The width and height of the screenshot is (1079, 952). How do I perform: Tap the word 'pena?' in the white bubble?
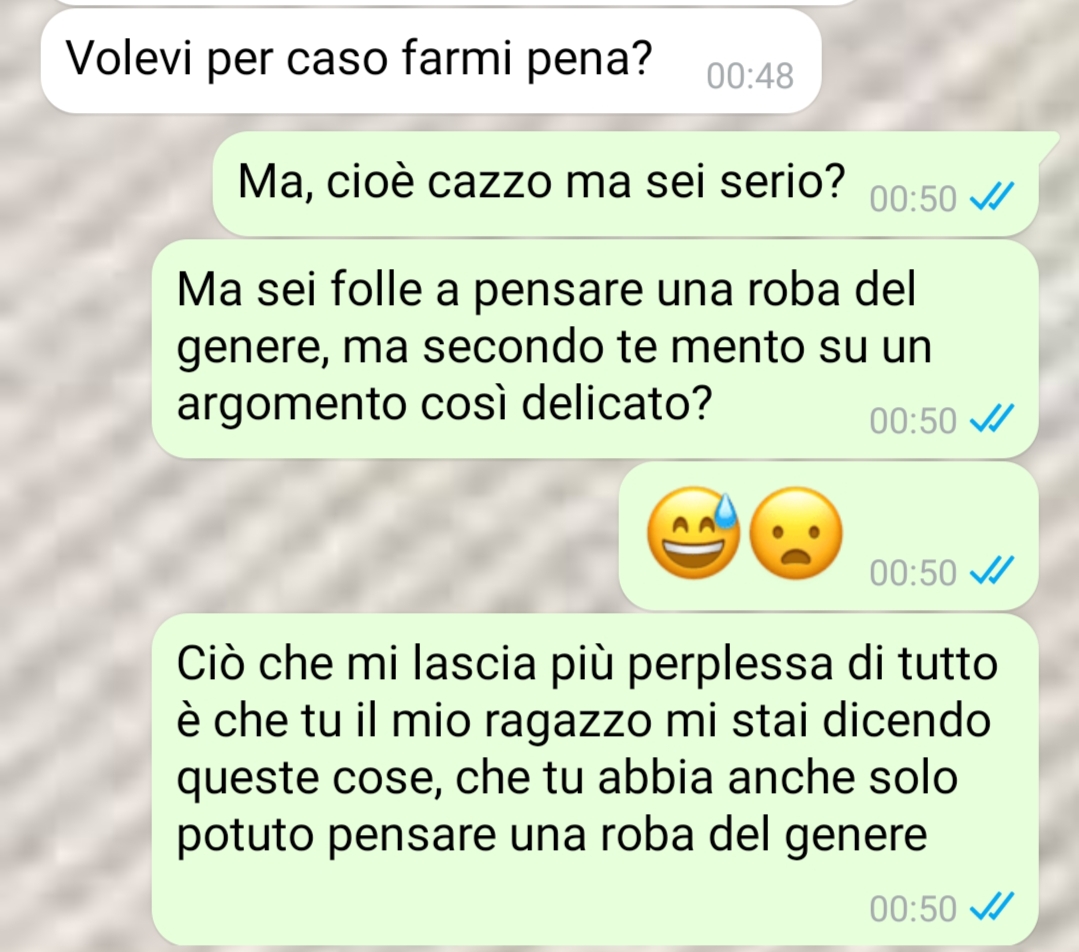tap(589, 61)
